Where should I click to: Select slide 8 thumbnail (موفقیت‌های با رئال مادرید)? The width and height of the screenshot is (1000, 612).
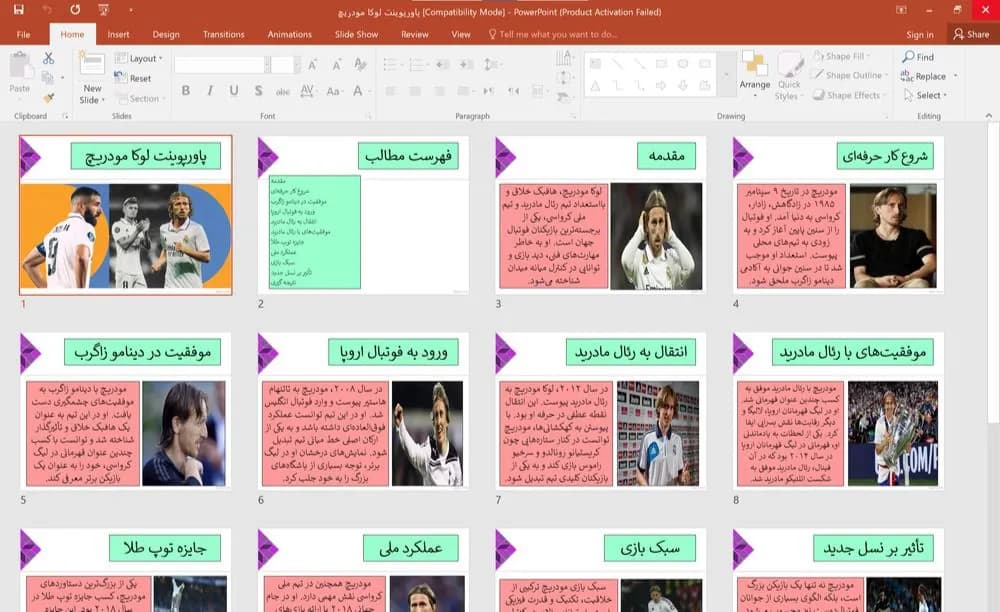pyautogui.click(x=839, y=411)
